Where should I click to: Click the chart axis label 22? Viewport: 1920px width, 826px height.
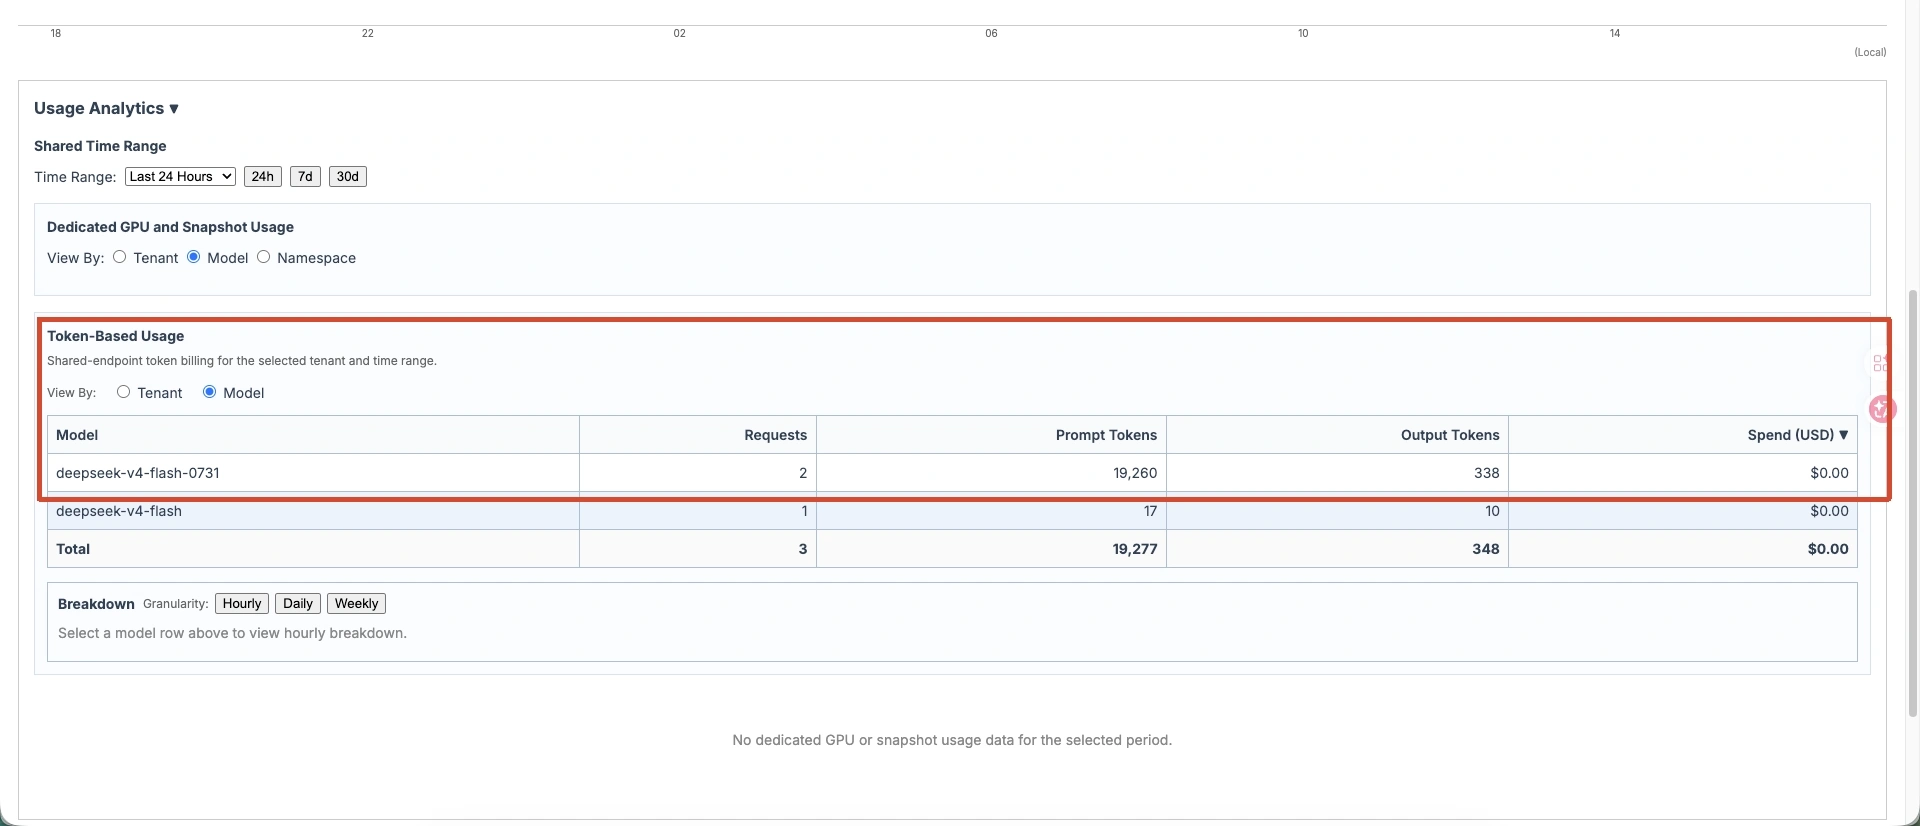[x=368, y=33]
